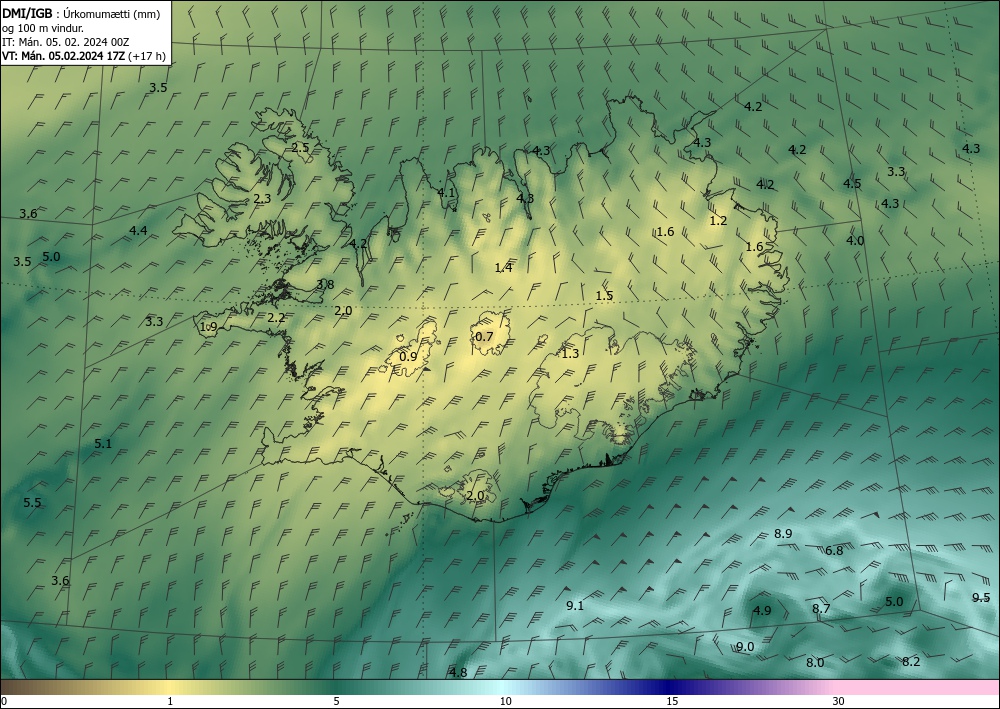
Task: Click the value 8.9 on the map
Action: point(783,533)
